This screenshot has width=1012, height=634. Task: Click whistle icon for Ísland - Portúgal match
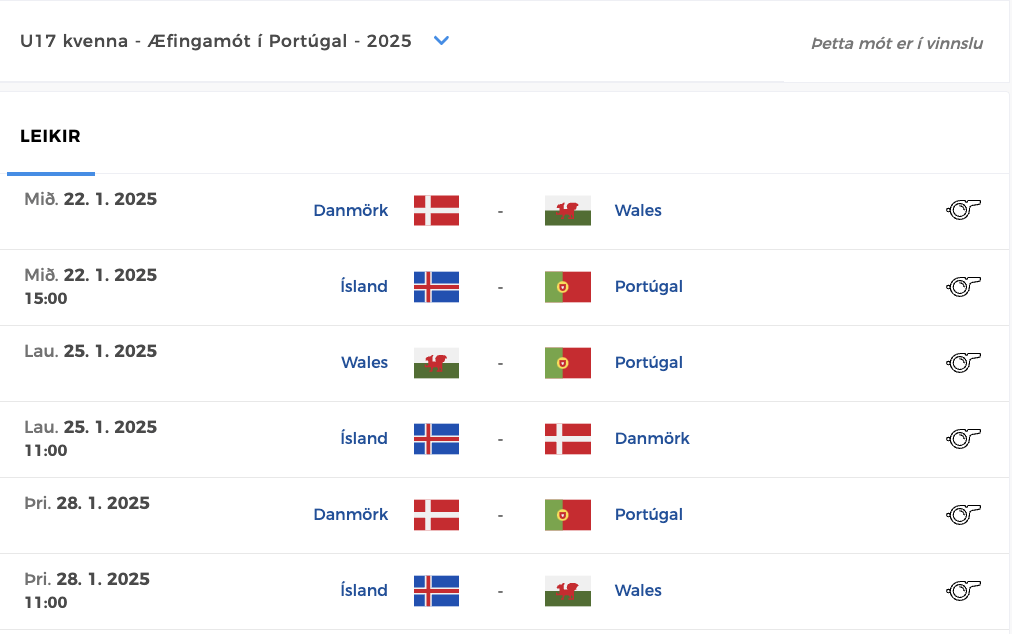963,286
